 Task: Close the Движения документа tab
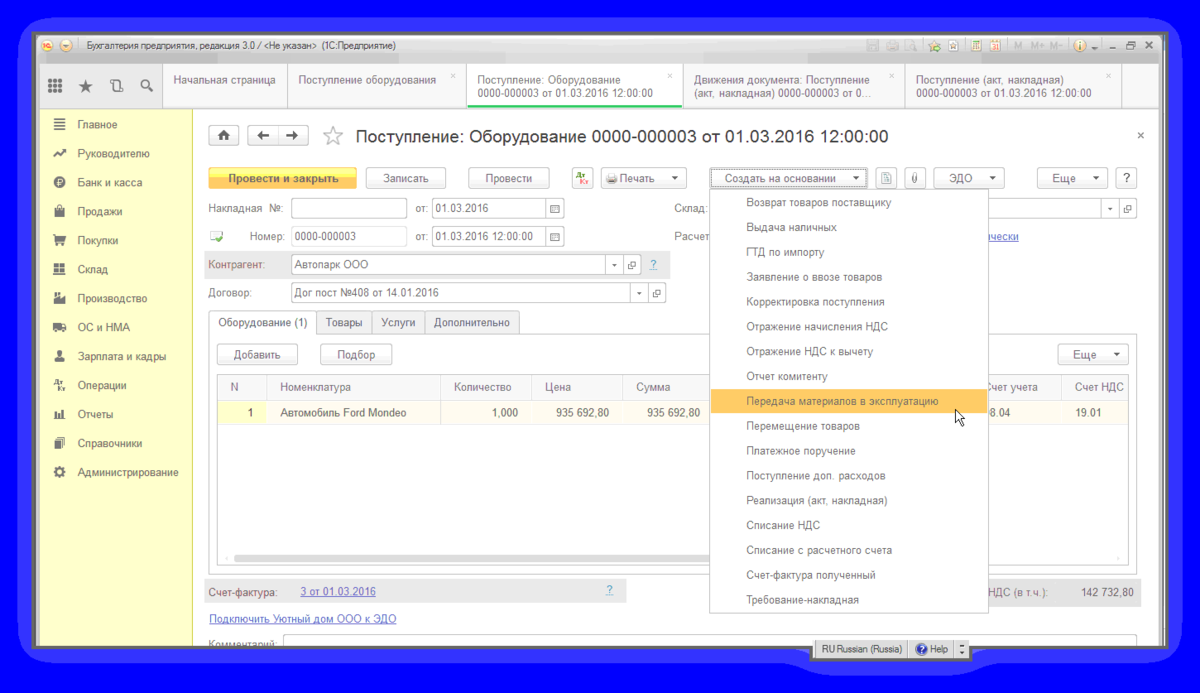click(x=891, y=76)
